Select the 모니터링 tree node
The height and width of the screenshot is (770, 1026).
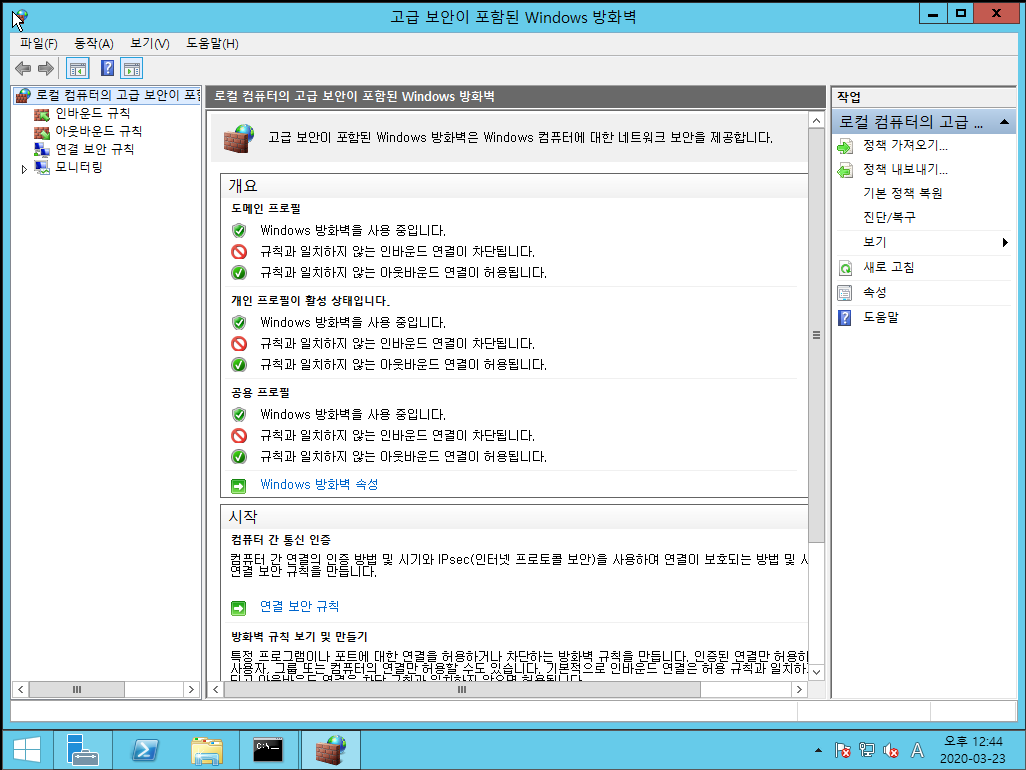[79, 167]
